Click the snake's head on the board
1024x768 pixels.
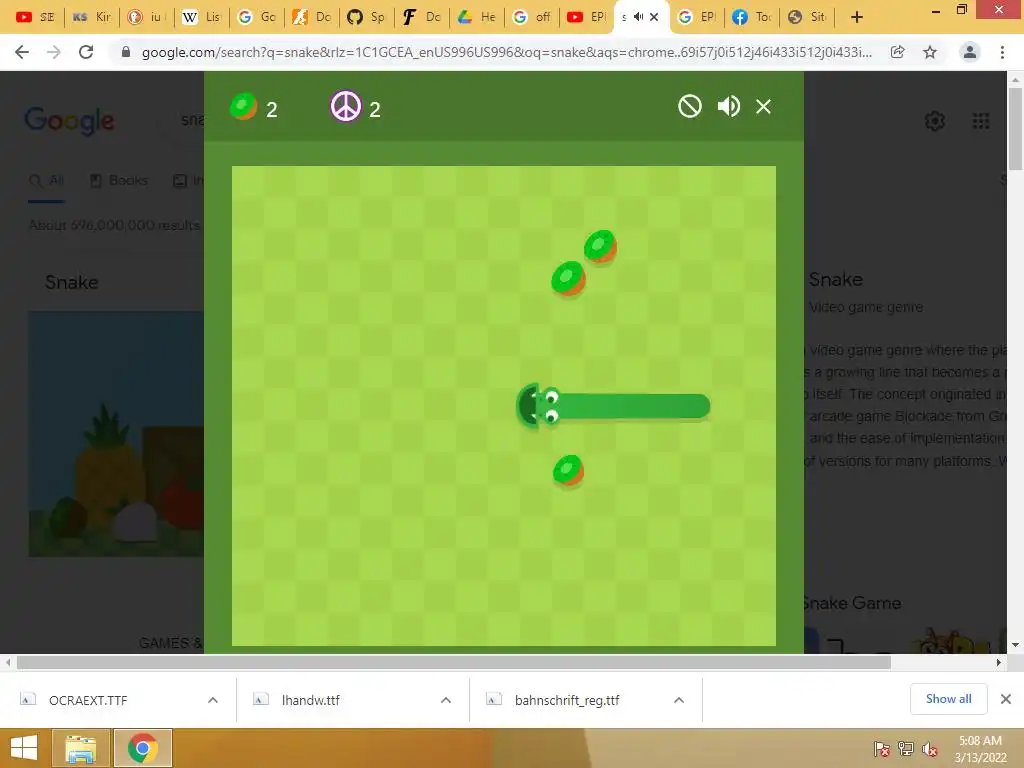(539, 406)
